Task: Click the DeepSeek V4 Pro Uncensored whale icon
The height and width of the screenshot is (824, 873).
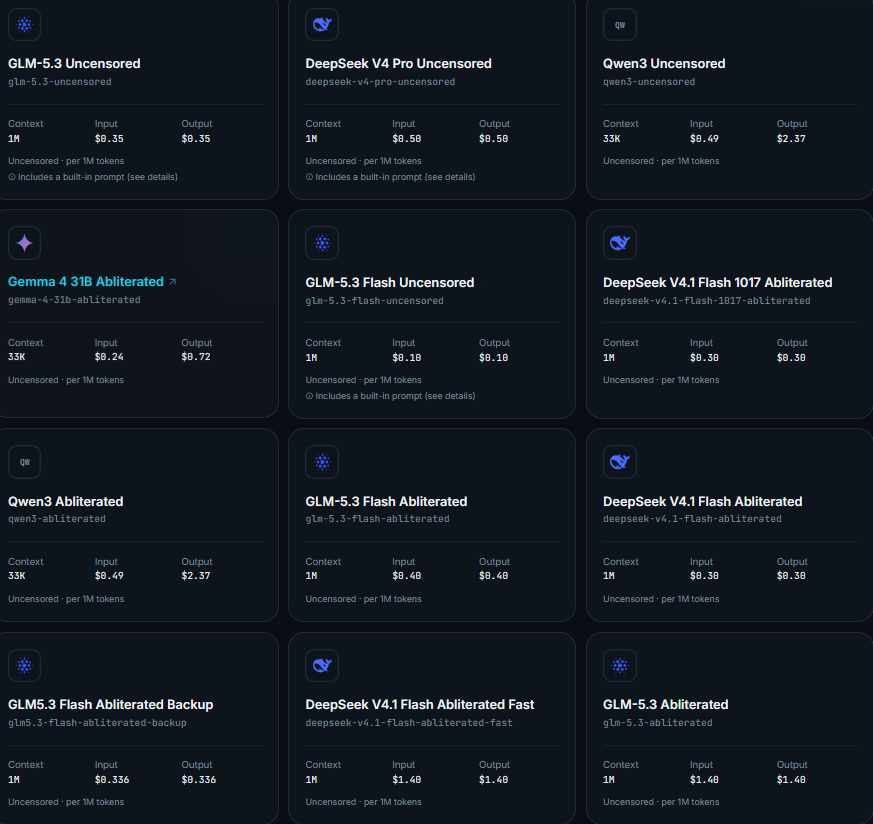Action: point(322,24)
